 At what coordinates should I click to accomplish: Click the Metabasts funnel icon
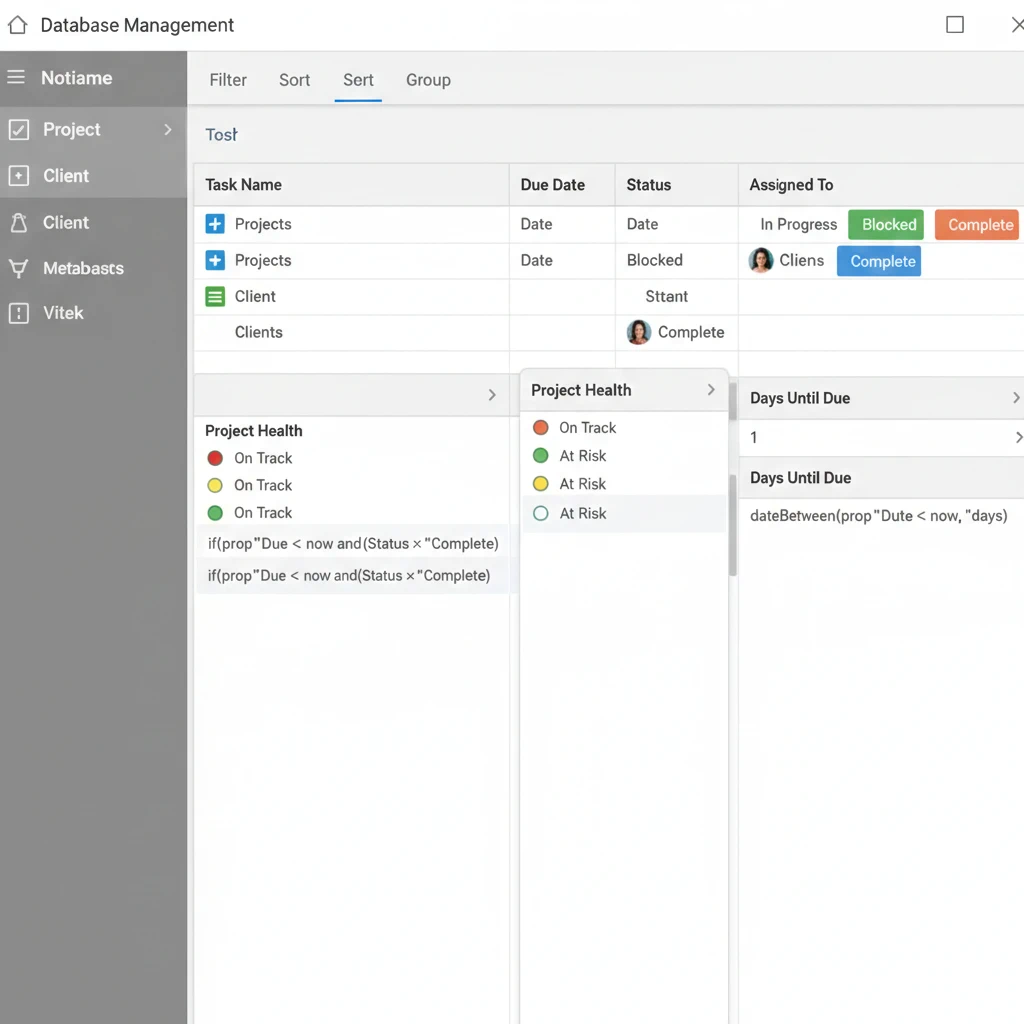(x=18, y=268)
